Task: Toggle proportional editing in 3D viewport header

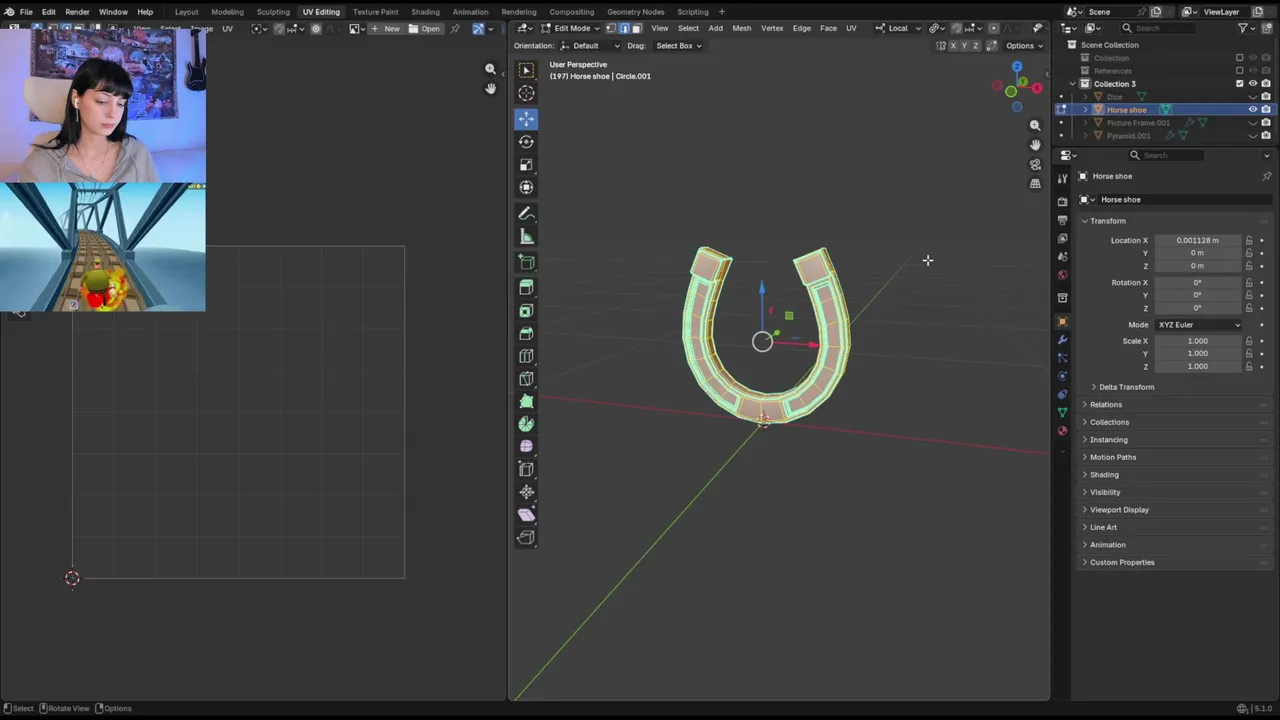Action: pos(993,28)
